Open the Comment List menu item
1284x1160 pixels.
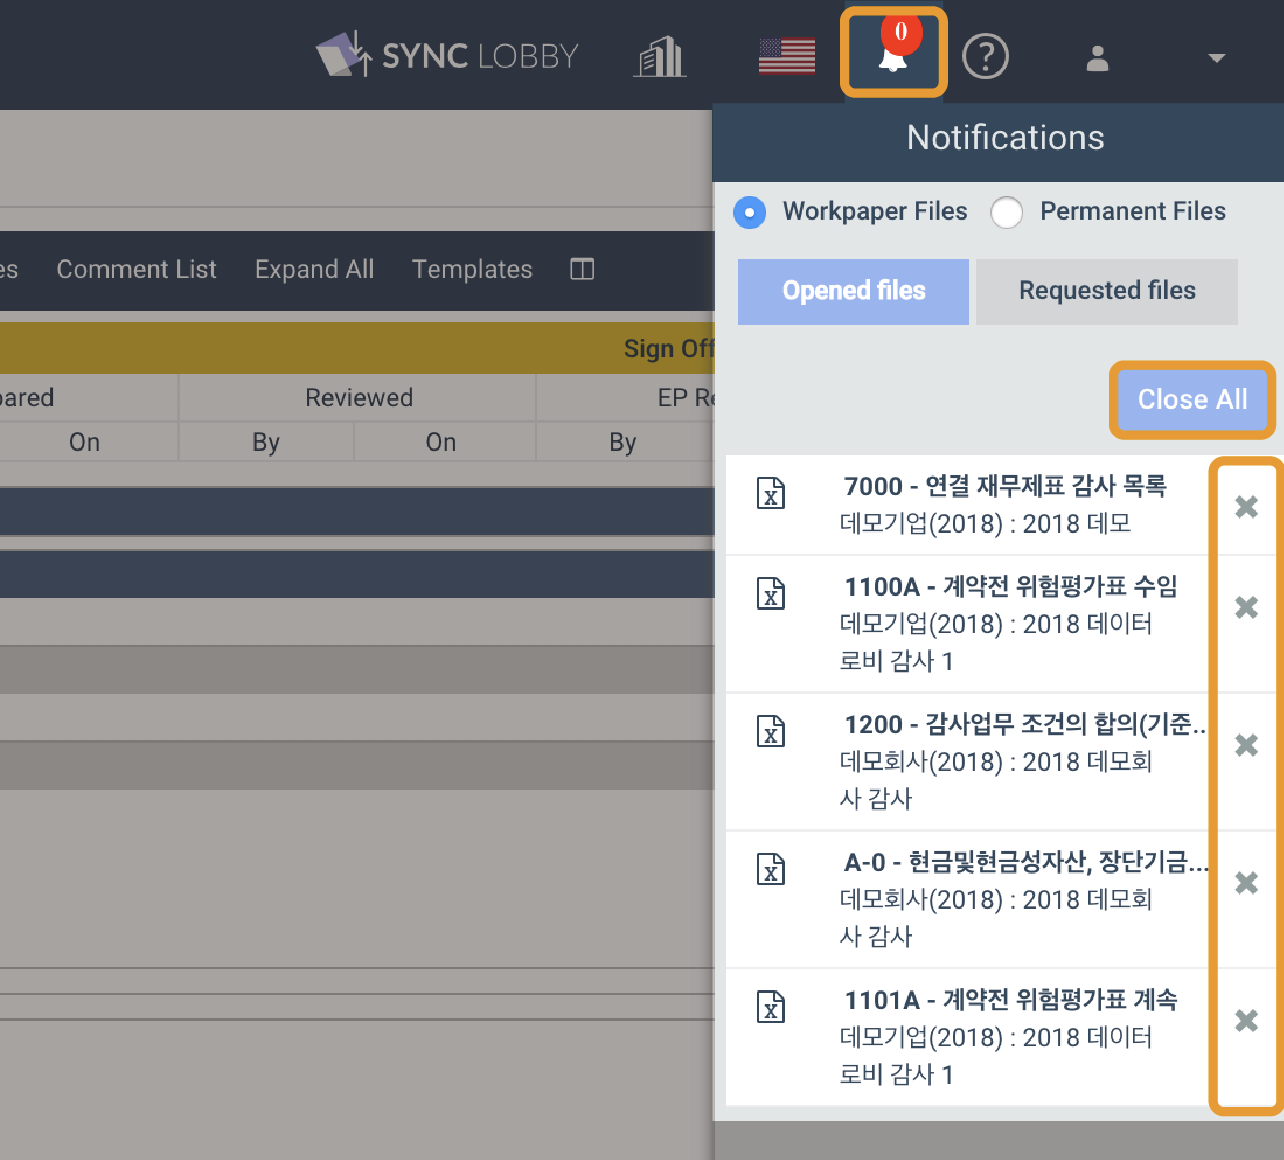pos(136,269)
